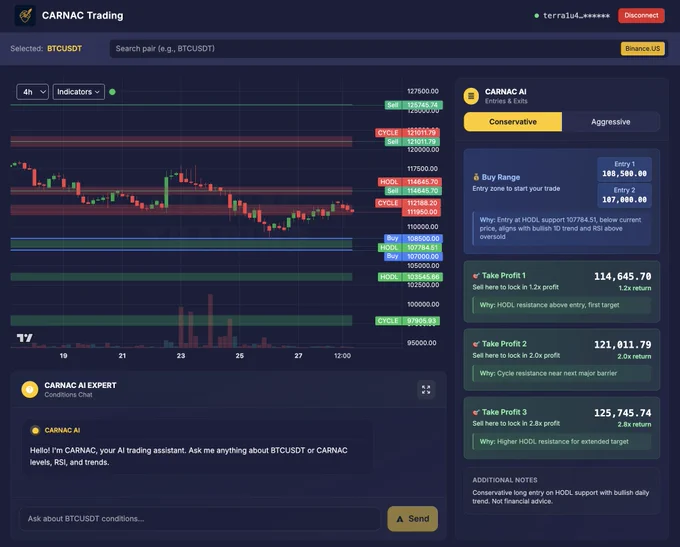The height and width of the screenshot is (547, 680).
Task: Focus the Ask about BTCUSDT conditions input
Action: (x=199, y=519)
